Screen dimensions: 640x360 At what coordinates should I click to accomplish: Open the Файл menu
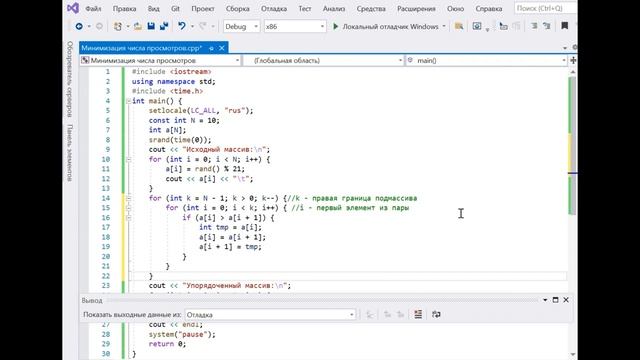pyautogui.click(x=93, y=9)
